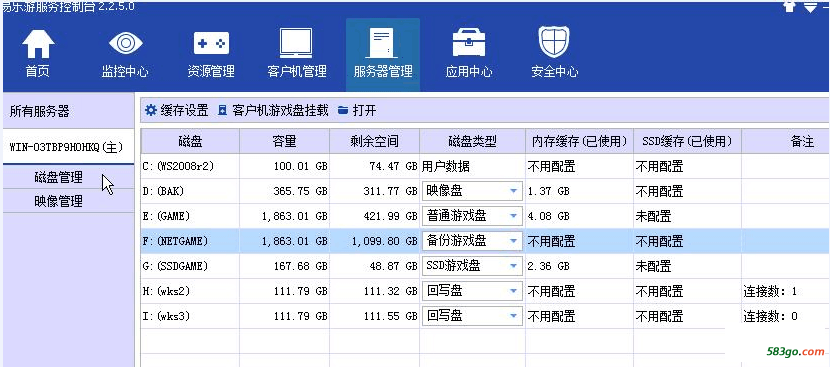Select 服务器管理 server icon

click(383, 54)
